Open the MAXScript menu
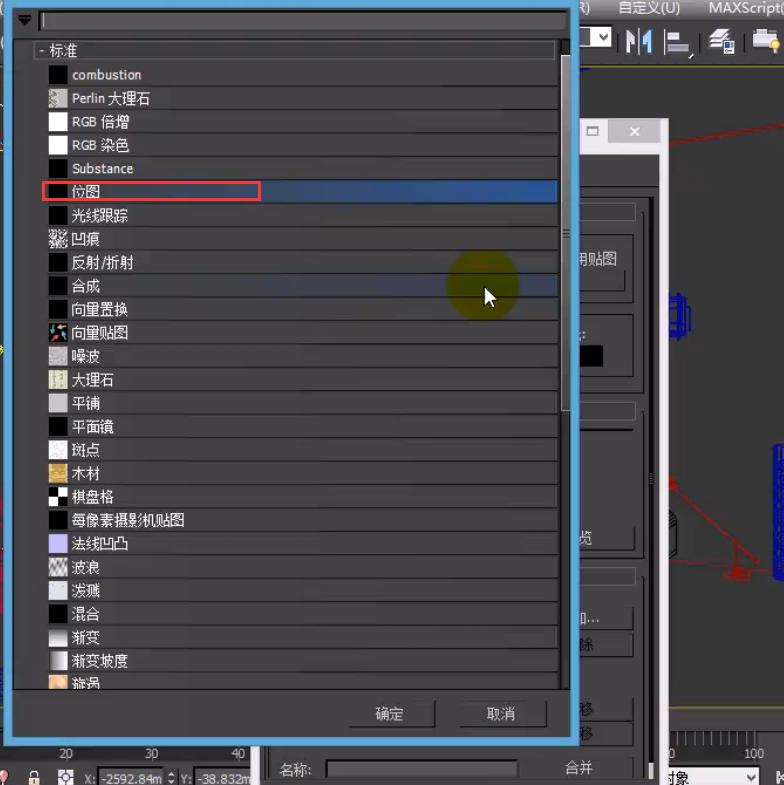 pyautogui.click(x=745, y=8)
